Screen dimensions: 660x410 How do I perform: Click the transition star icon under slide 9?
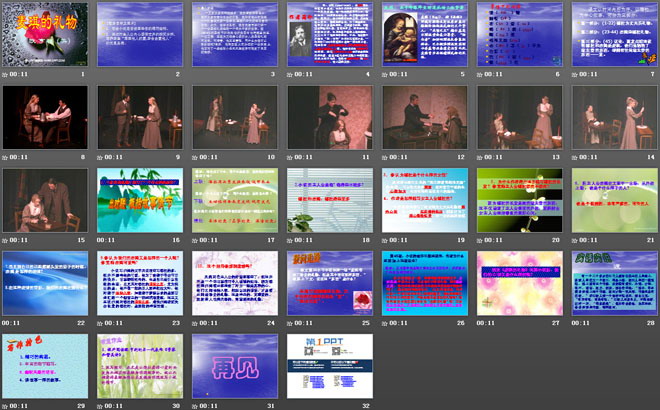(x=100, y=157)
